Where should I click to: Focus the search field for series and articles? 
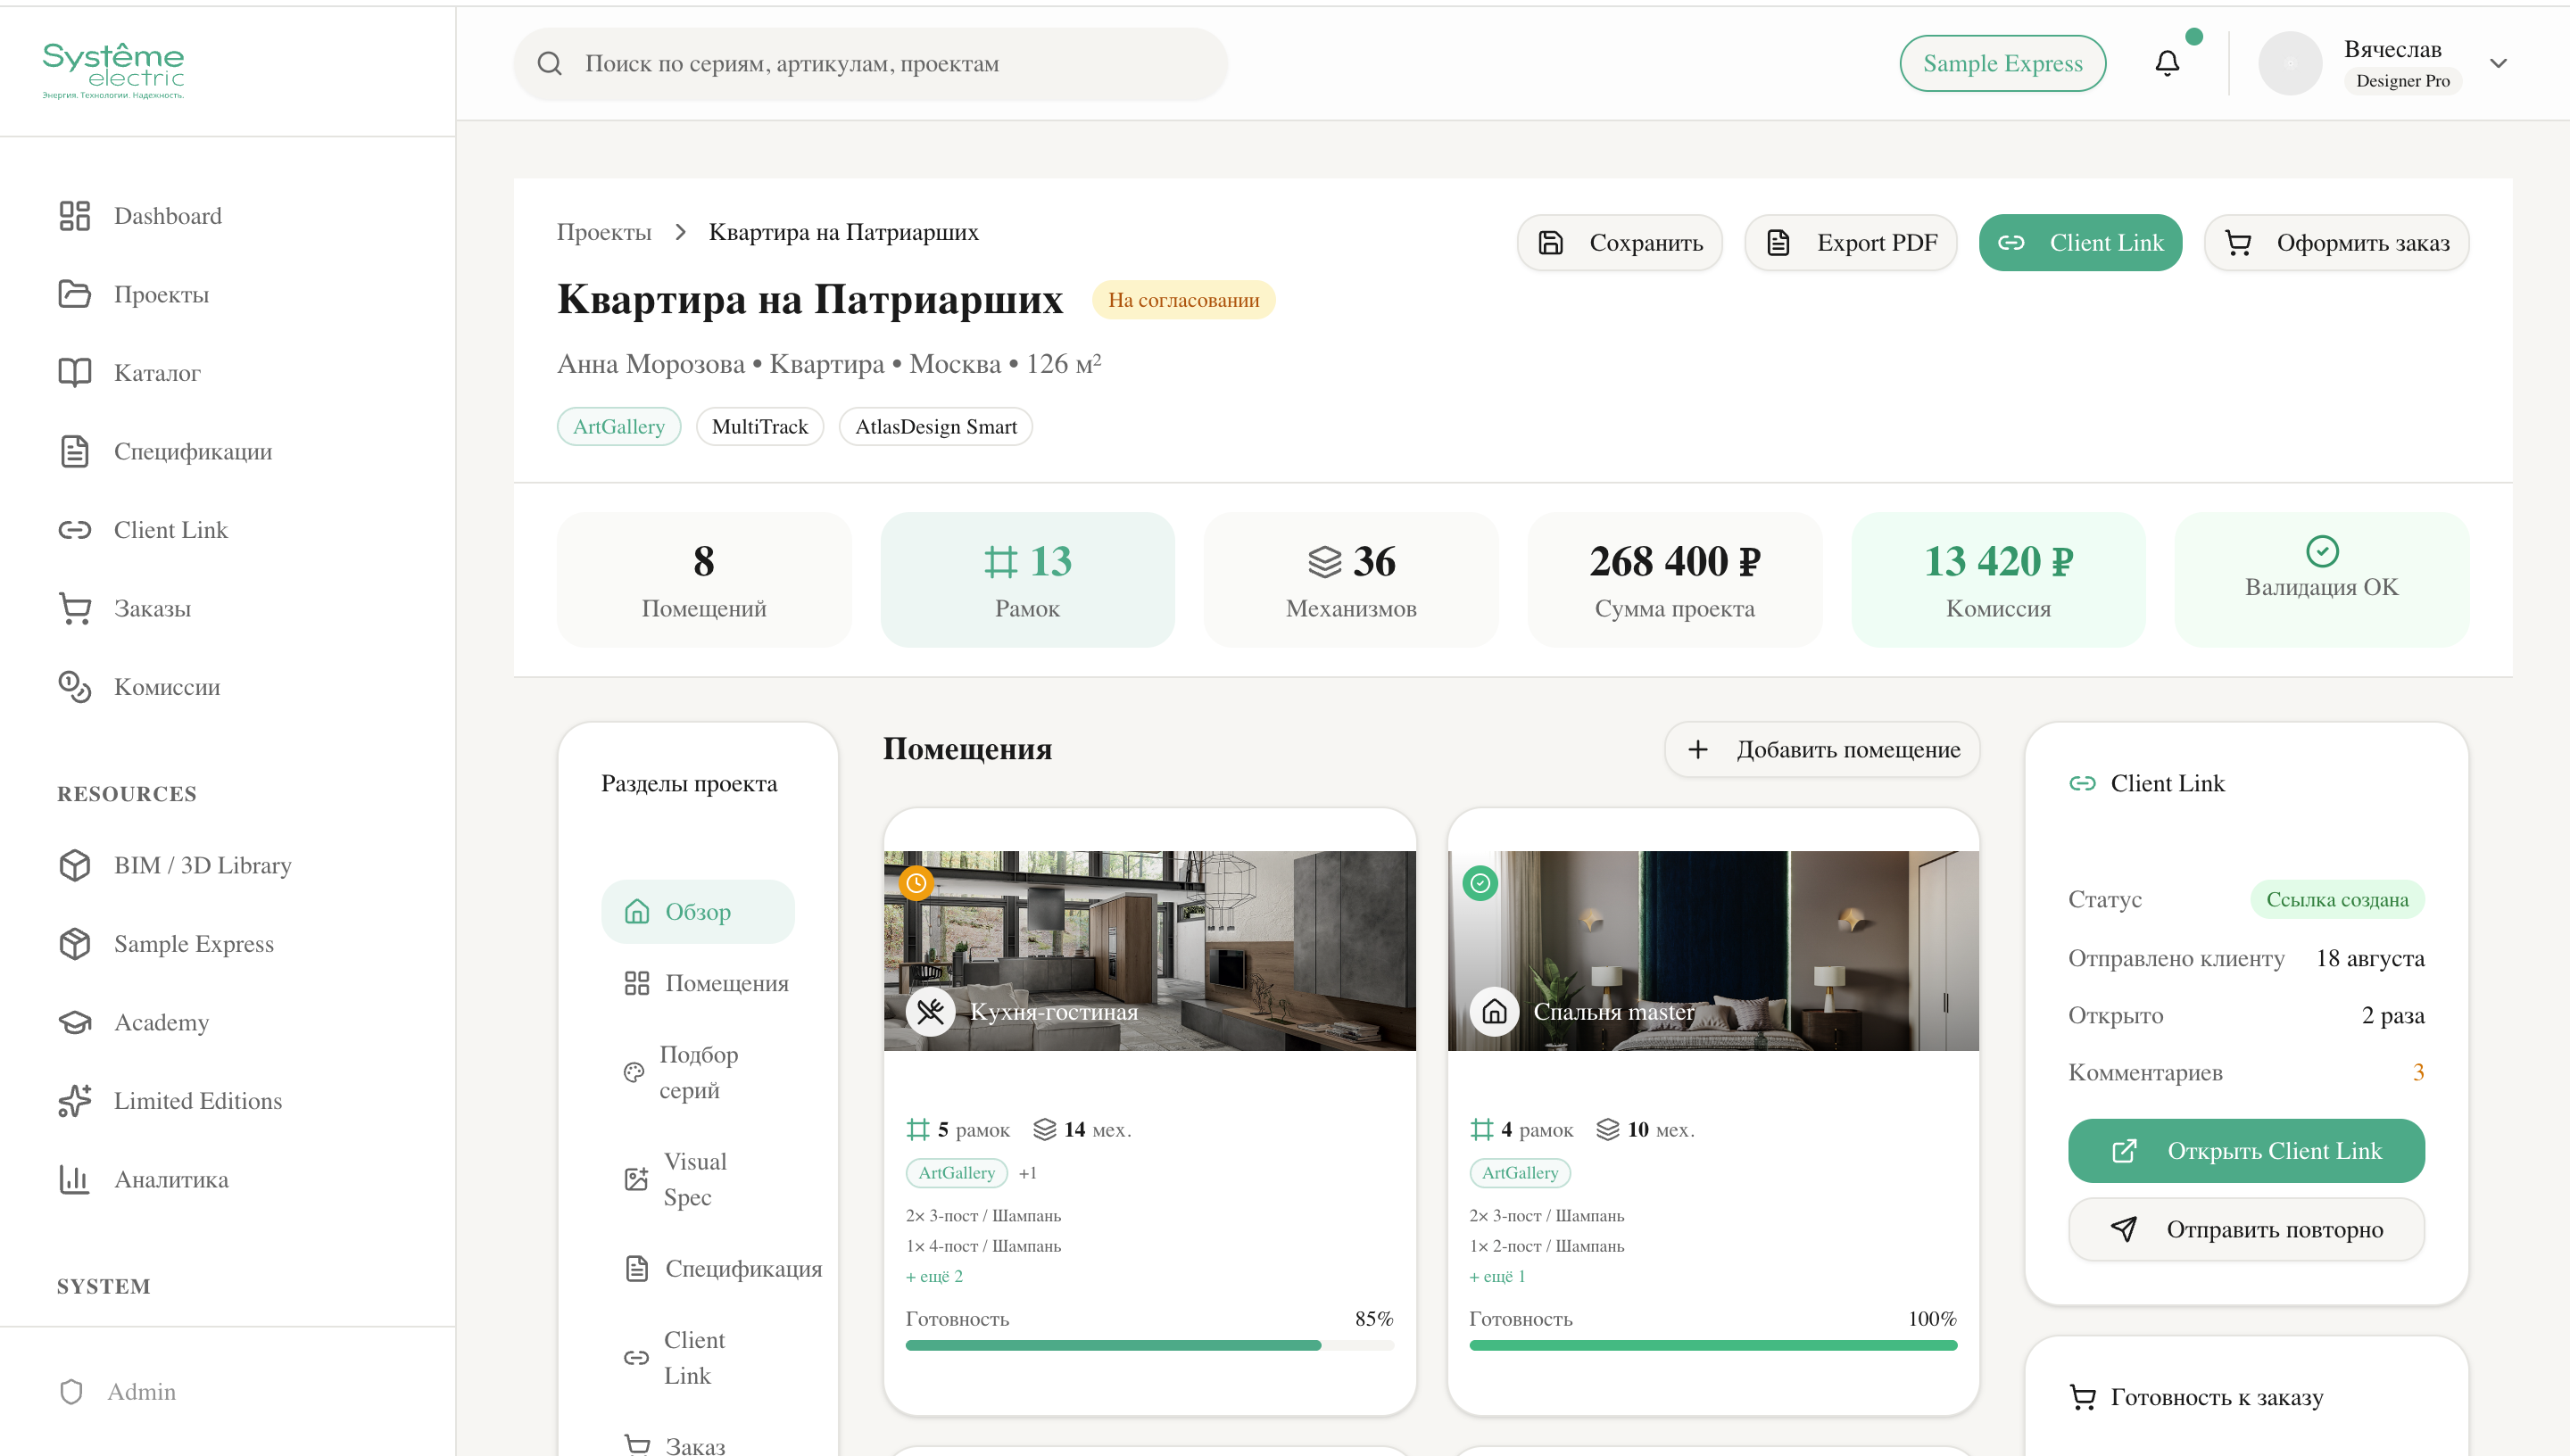click(870, 64)
